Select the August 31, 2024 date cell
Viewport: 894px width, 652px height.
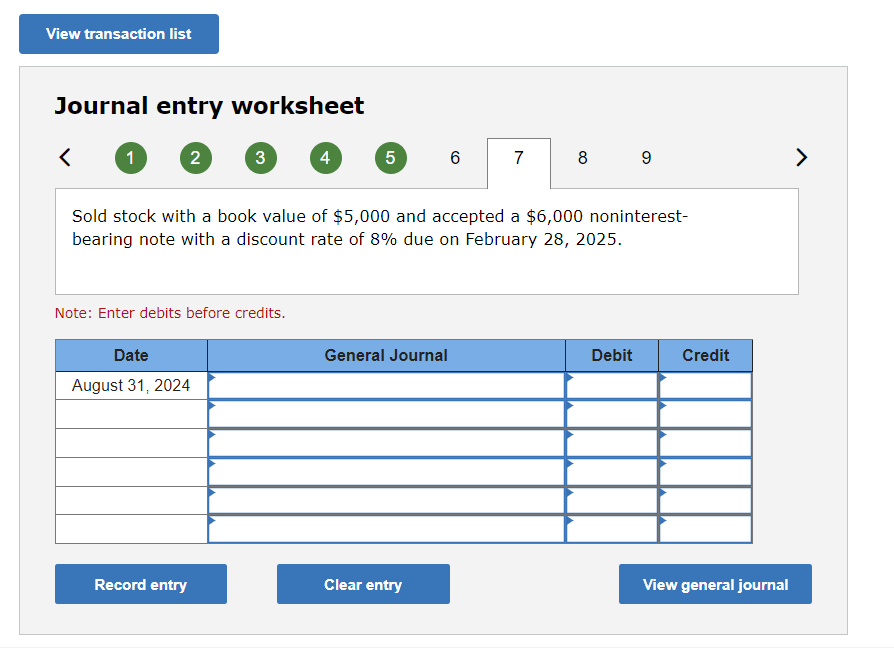pos(131,384)
